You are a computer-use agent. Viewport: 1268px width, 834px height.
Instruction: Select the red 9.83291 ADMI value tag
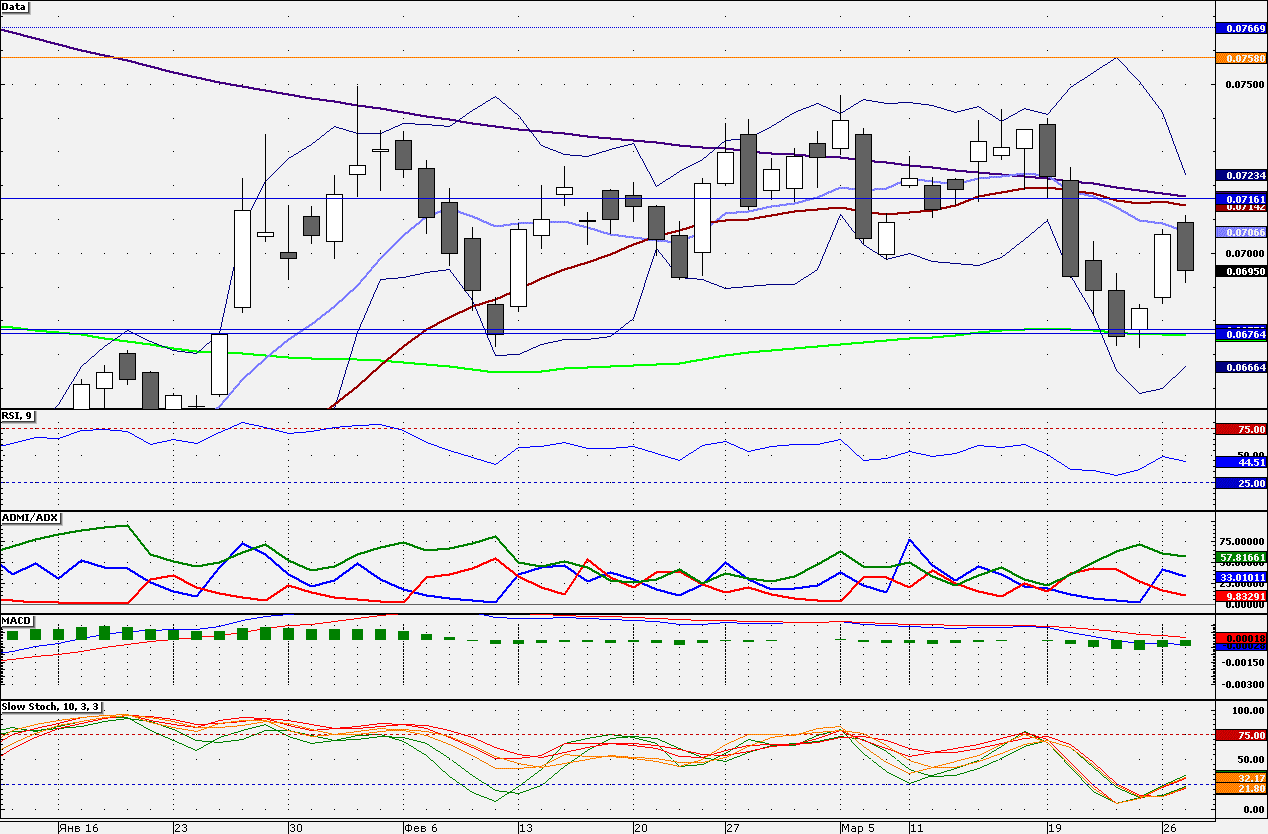[x=1241, y=595]
